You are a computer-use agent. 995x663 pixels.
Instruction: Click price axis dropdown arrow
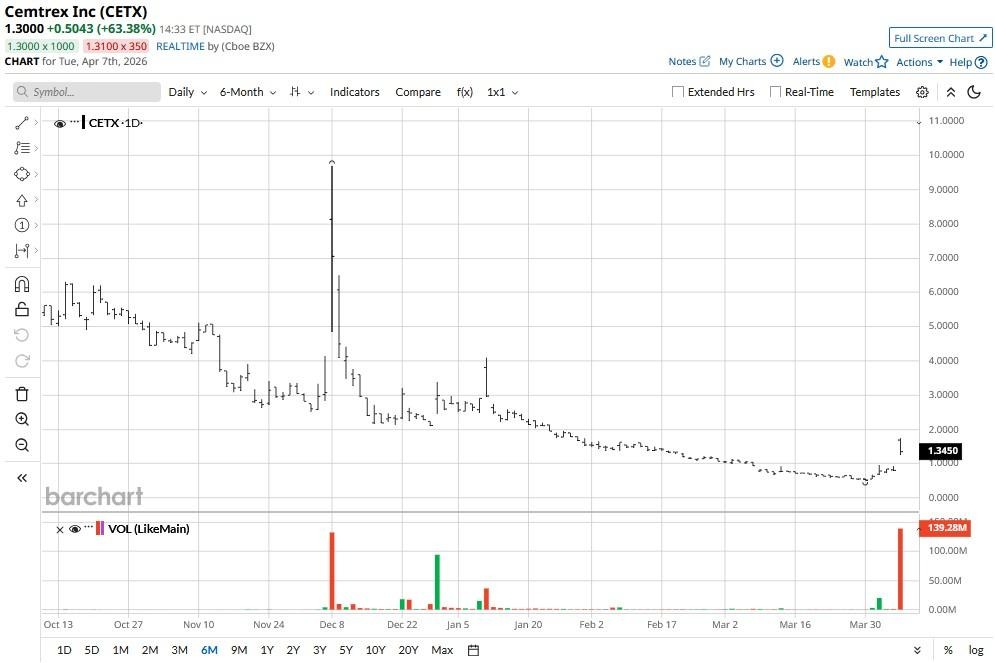coord(919,122)
